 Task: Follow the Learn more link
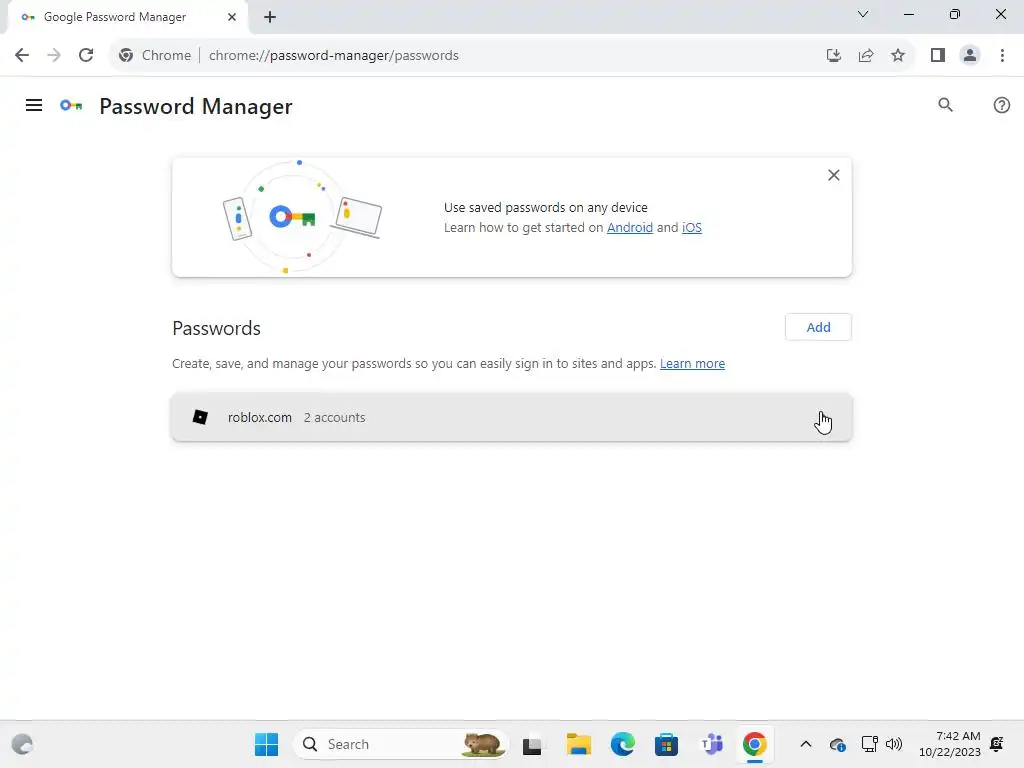pos(692,363)
